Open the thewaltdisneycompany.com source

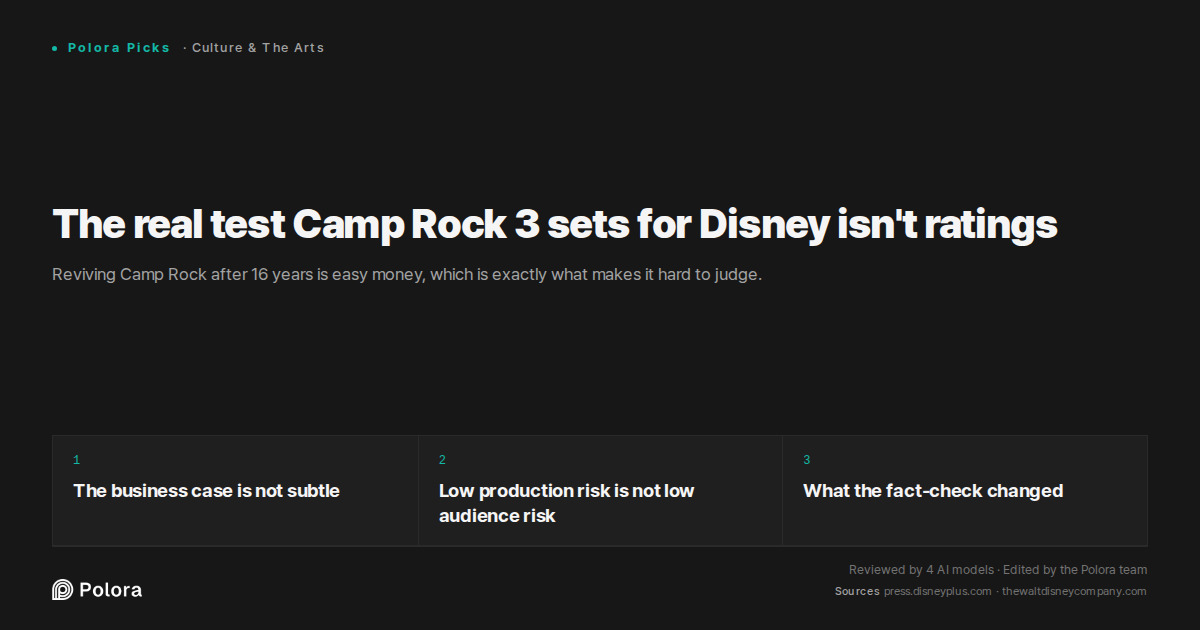1074,592
